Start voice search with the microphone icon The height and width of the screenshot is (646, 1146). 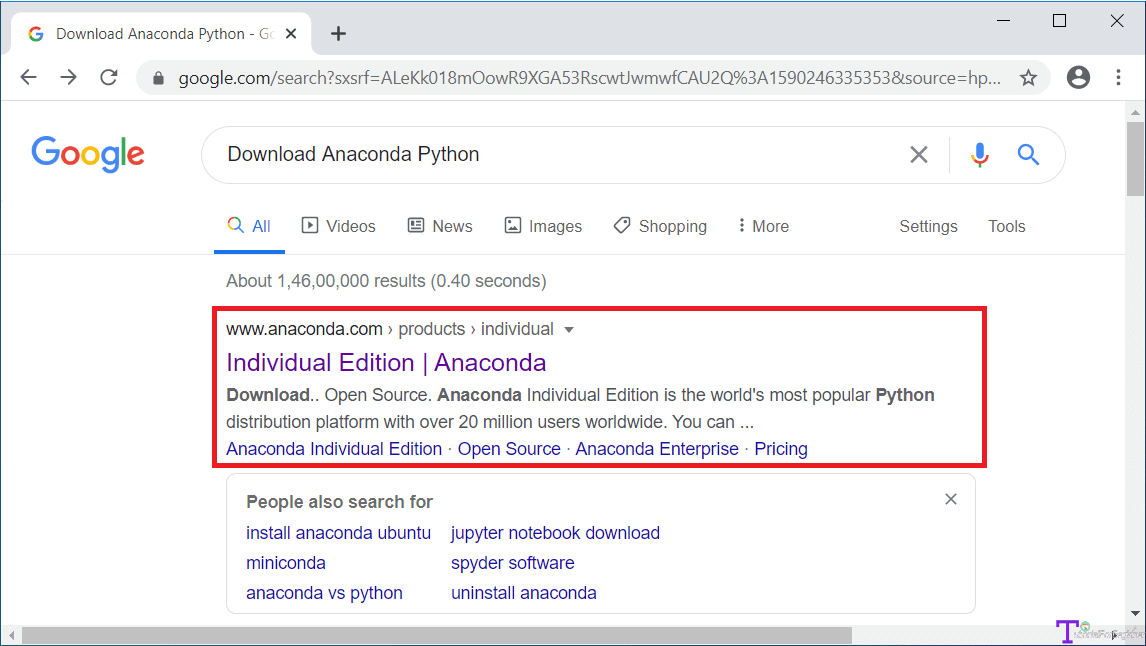pyautogui.click(x=979, y=154)
